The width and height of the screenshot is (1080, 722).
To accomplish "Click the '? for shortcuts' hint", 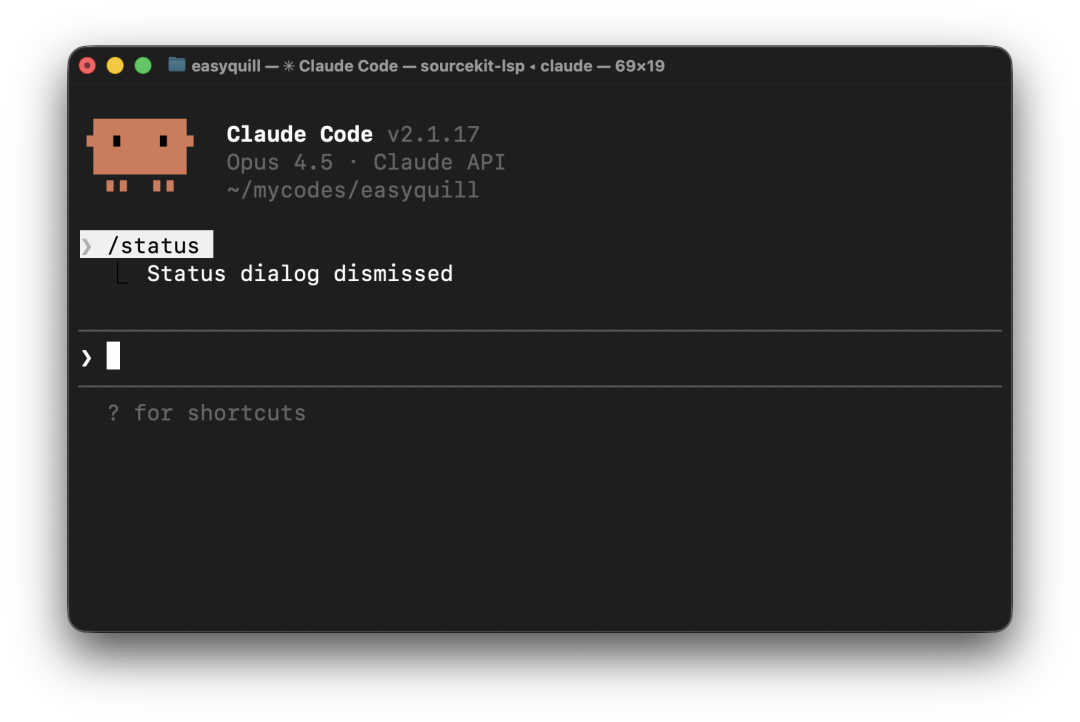I will [x=207, y=413].
